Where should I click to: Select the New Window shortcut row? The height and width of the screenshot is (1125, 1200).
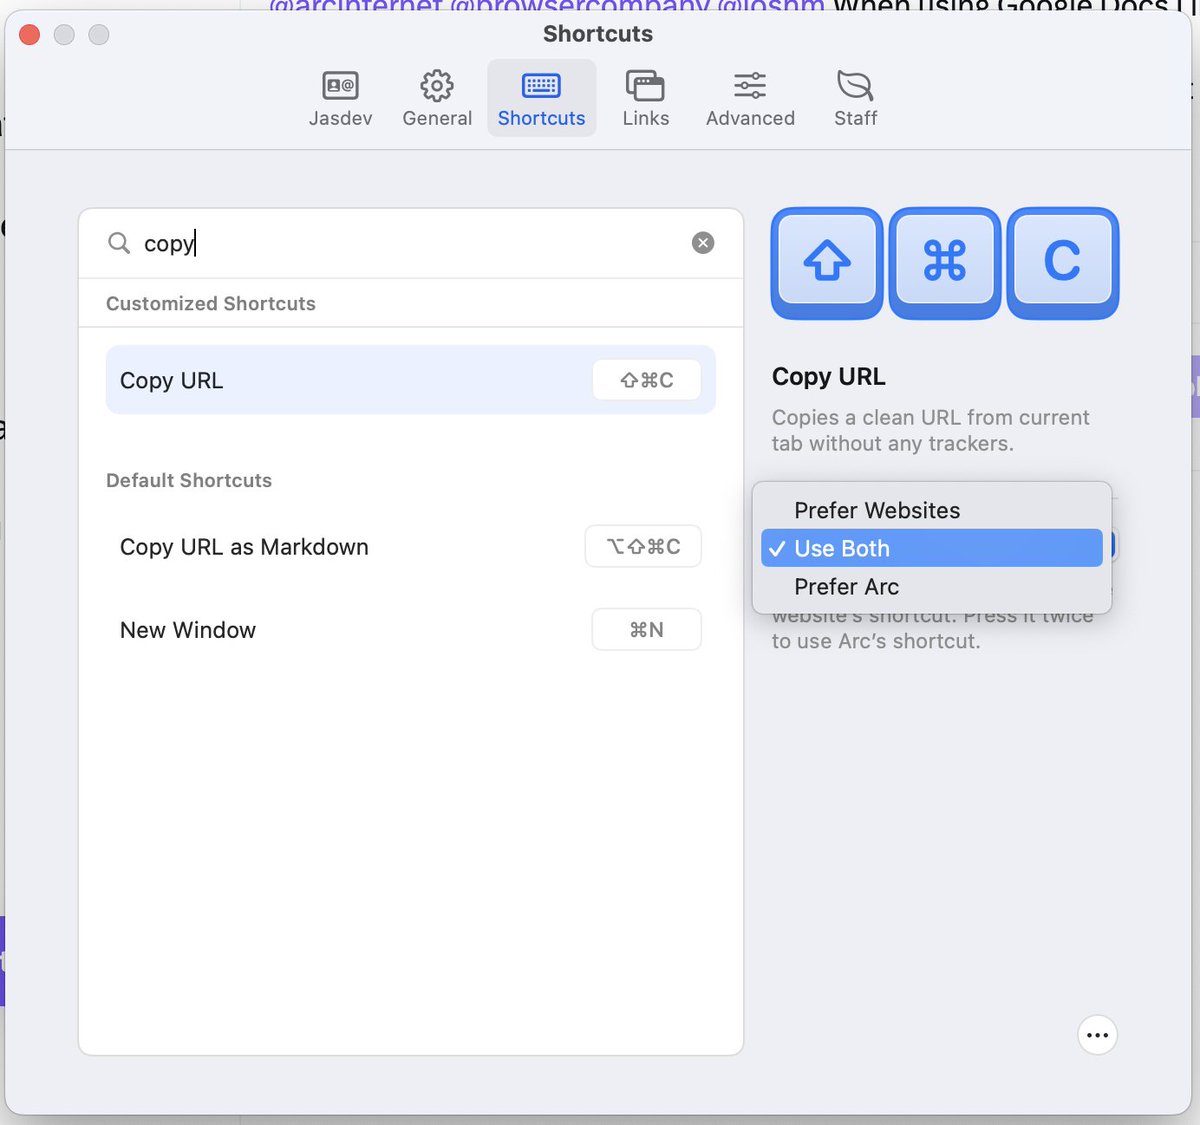pyautogui.click(x=411, y=630)
